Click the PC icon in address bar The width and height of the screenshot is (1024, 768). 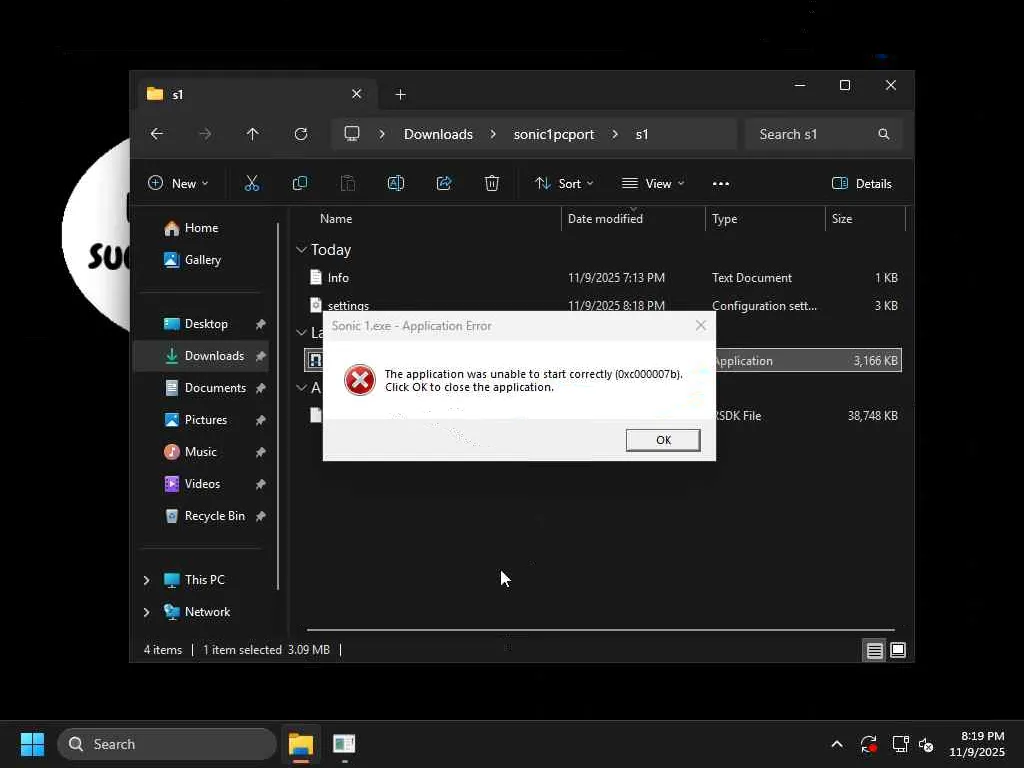coord(352,134)
